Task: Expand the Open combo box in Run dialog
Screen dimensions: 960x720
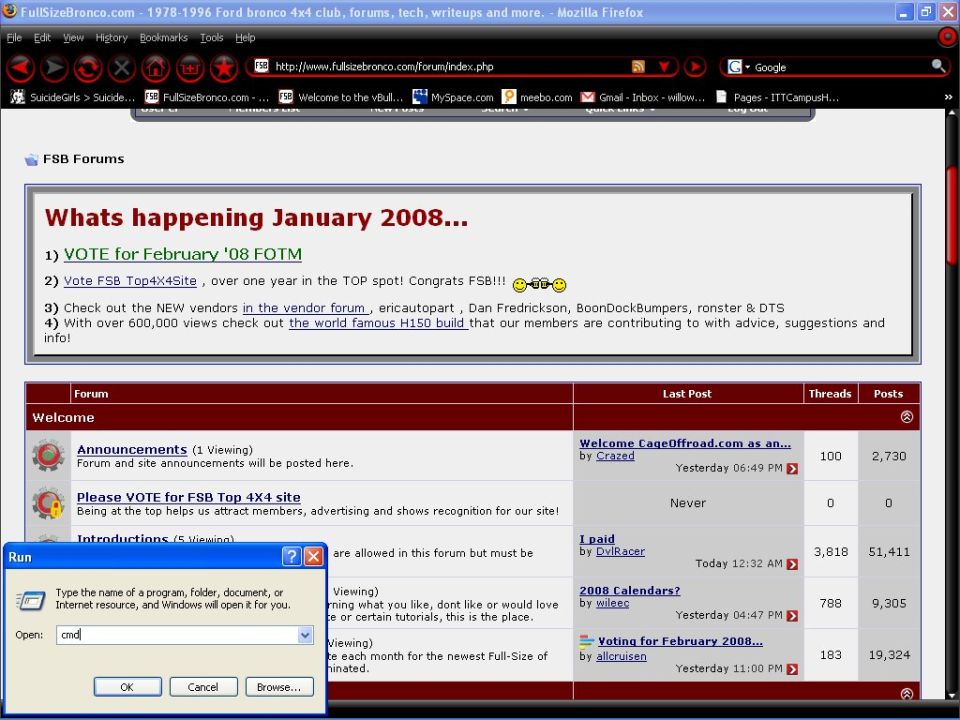Action: pos(305,635)
